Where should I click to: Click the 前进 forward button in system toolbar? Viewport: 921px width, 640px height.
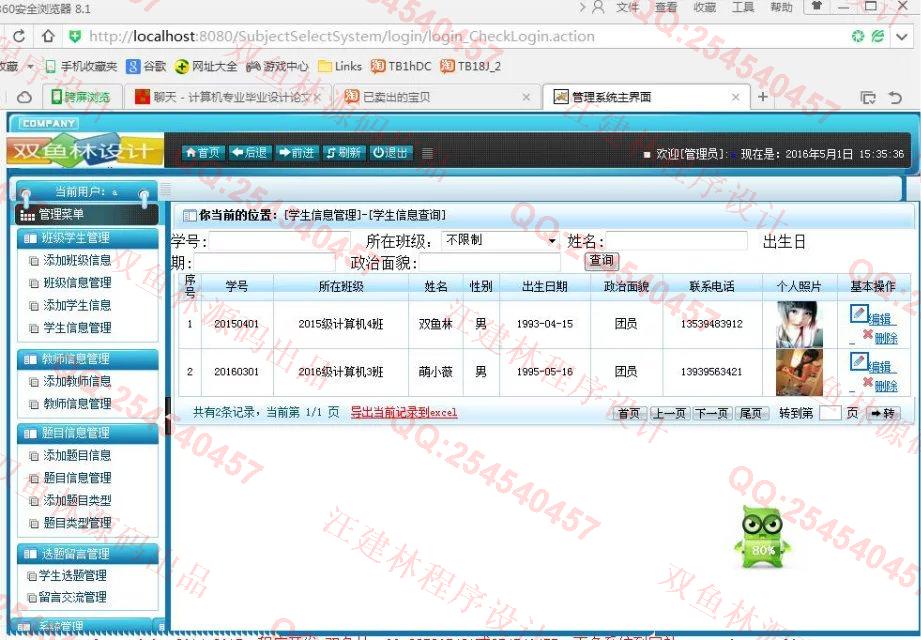click(x=296, y=153)
